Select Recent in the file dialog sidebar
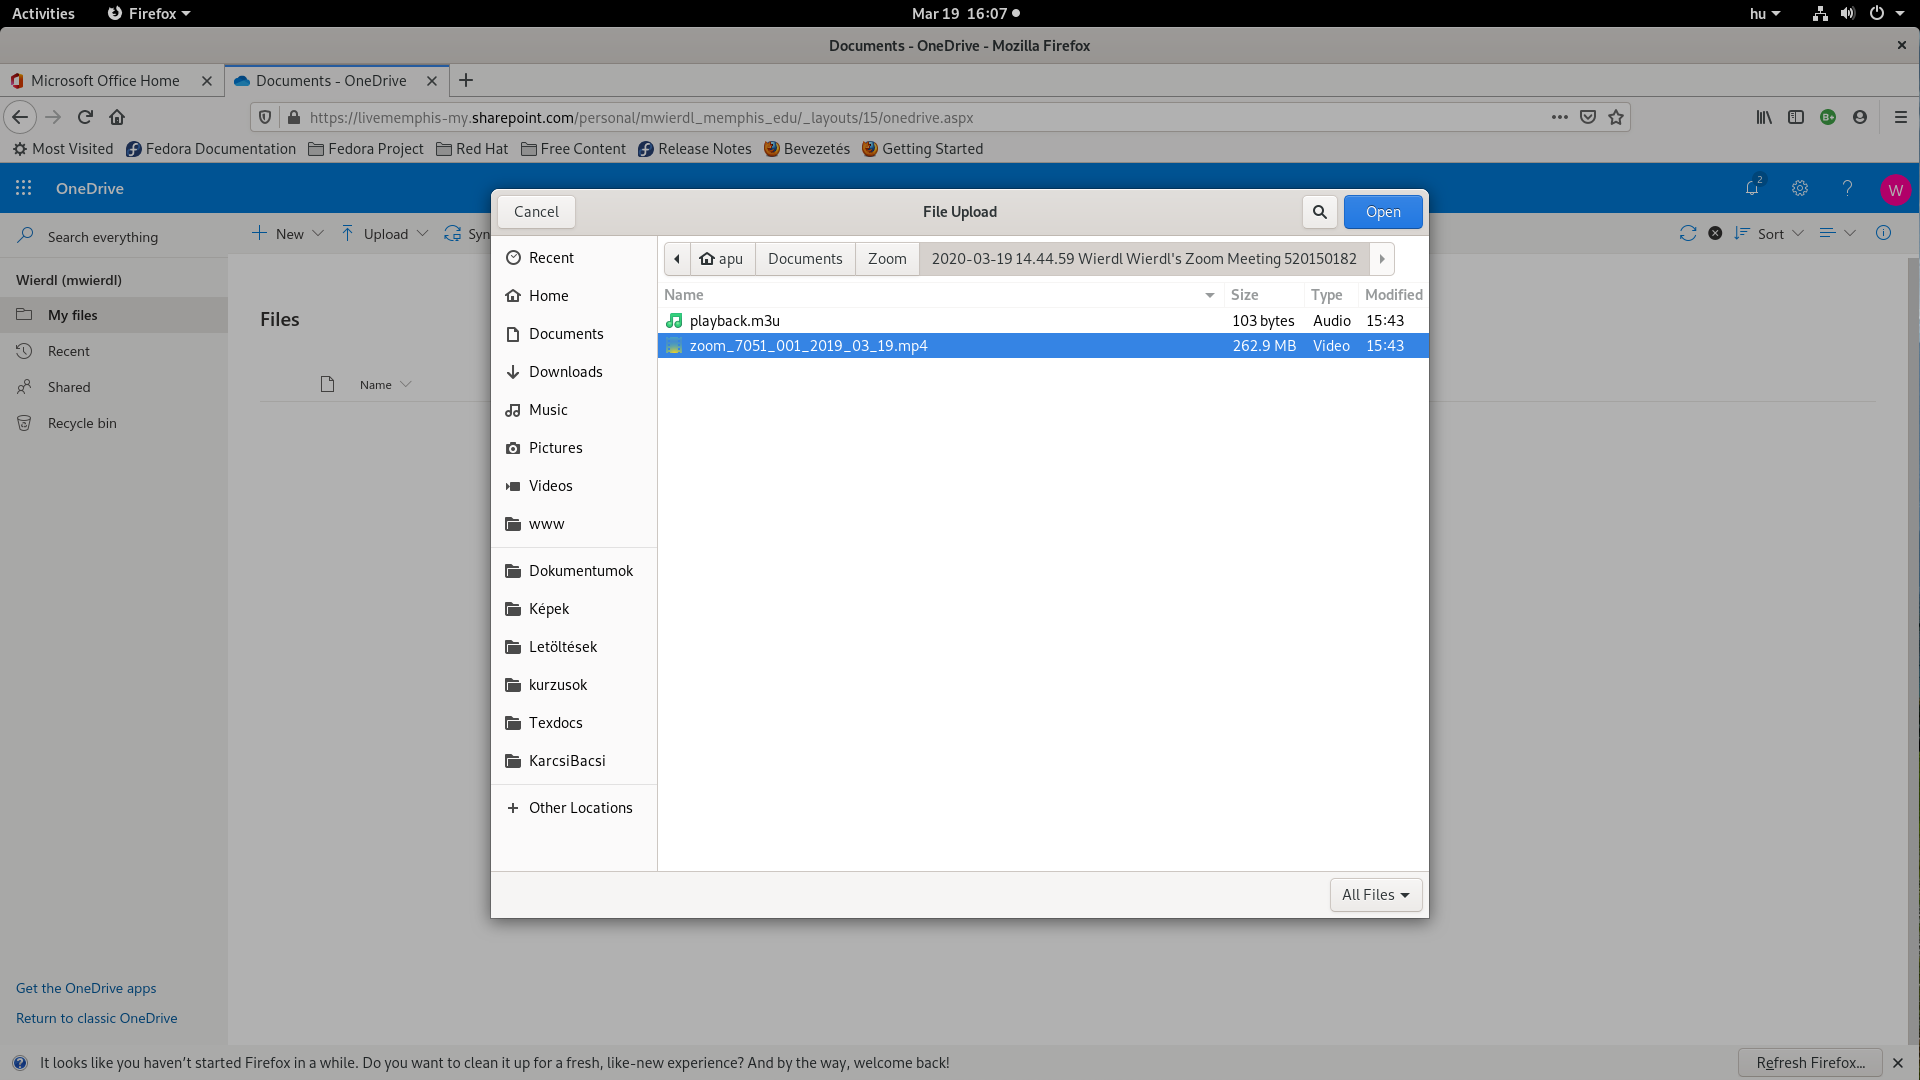This screenshot has width=1920, height=1080. [x=574, y=258]
